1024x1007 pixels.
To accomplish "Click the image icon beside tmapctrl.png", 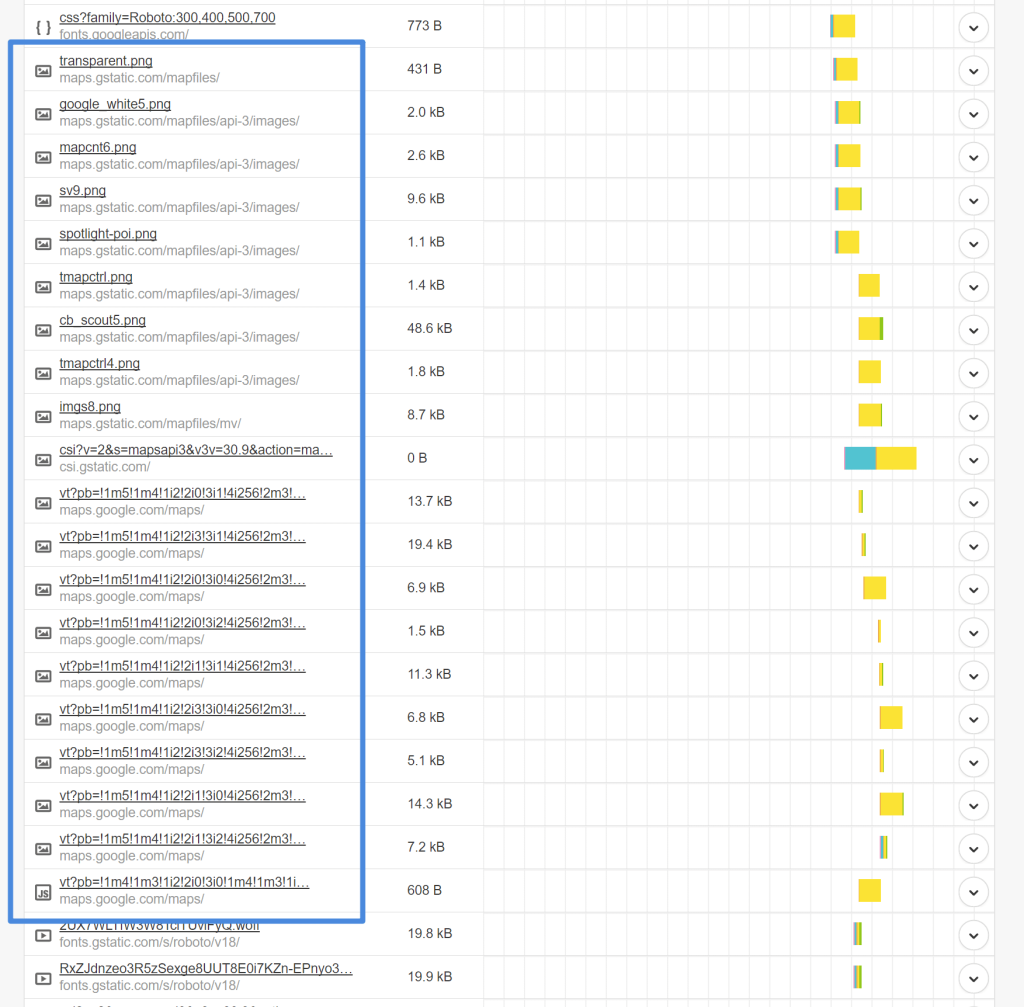I will tap(43, 286).
